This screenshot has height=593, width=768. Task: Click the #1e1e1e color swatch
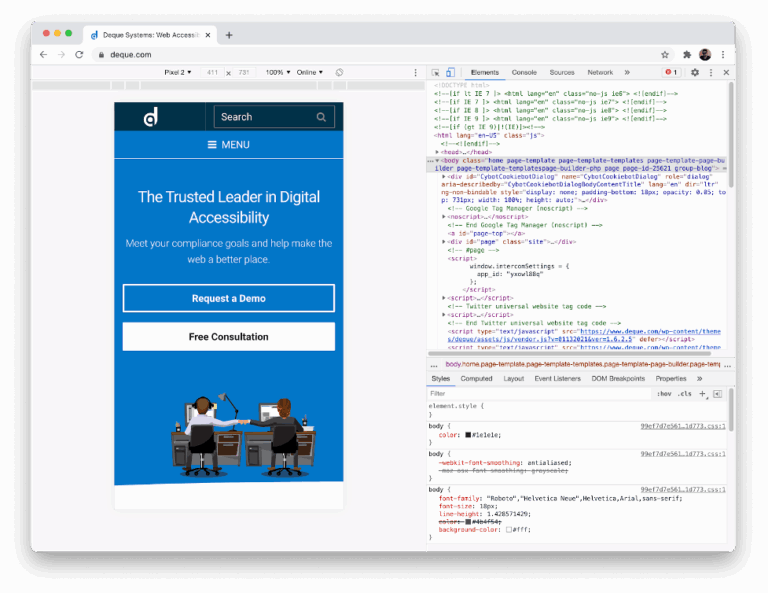(468, 435)
